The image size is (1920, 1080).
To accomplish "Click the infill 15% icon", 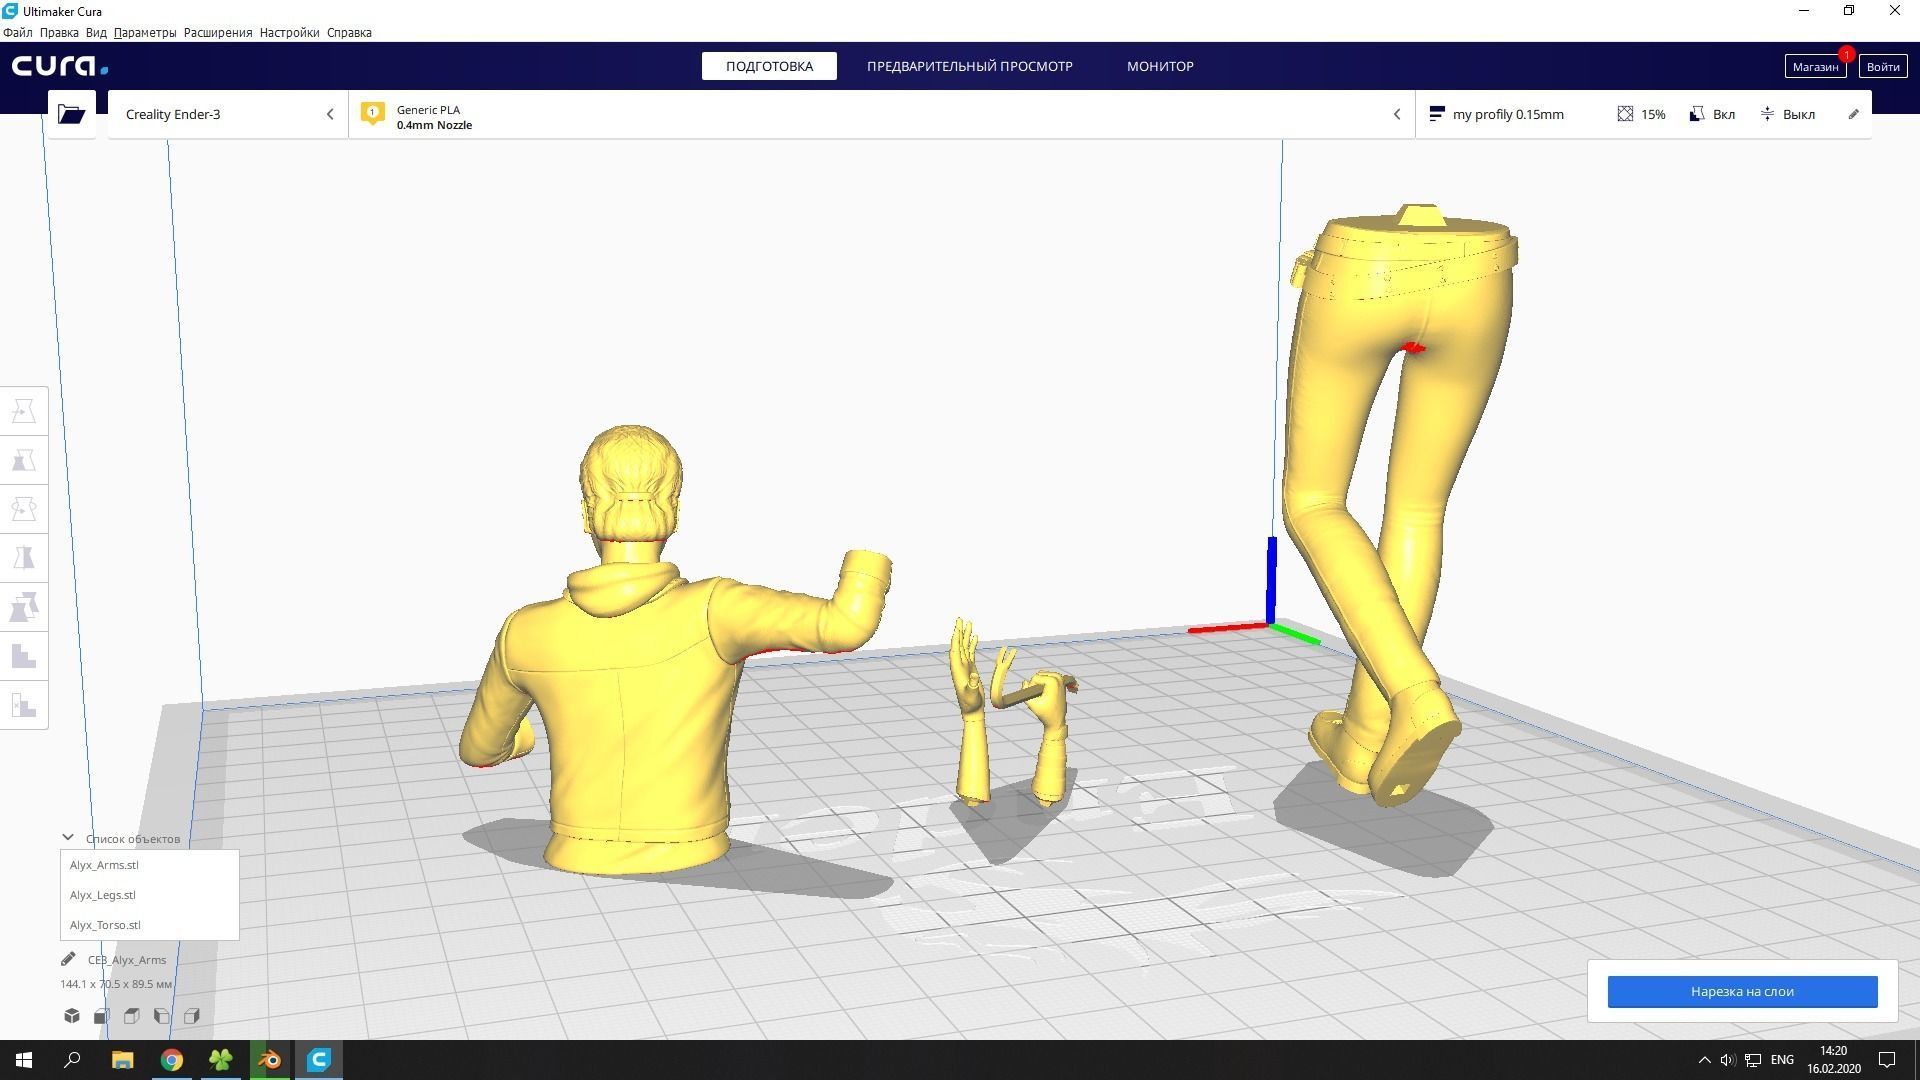I will (x=1625, y=114).
